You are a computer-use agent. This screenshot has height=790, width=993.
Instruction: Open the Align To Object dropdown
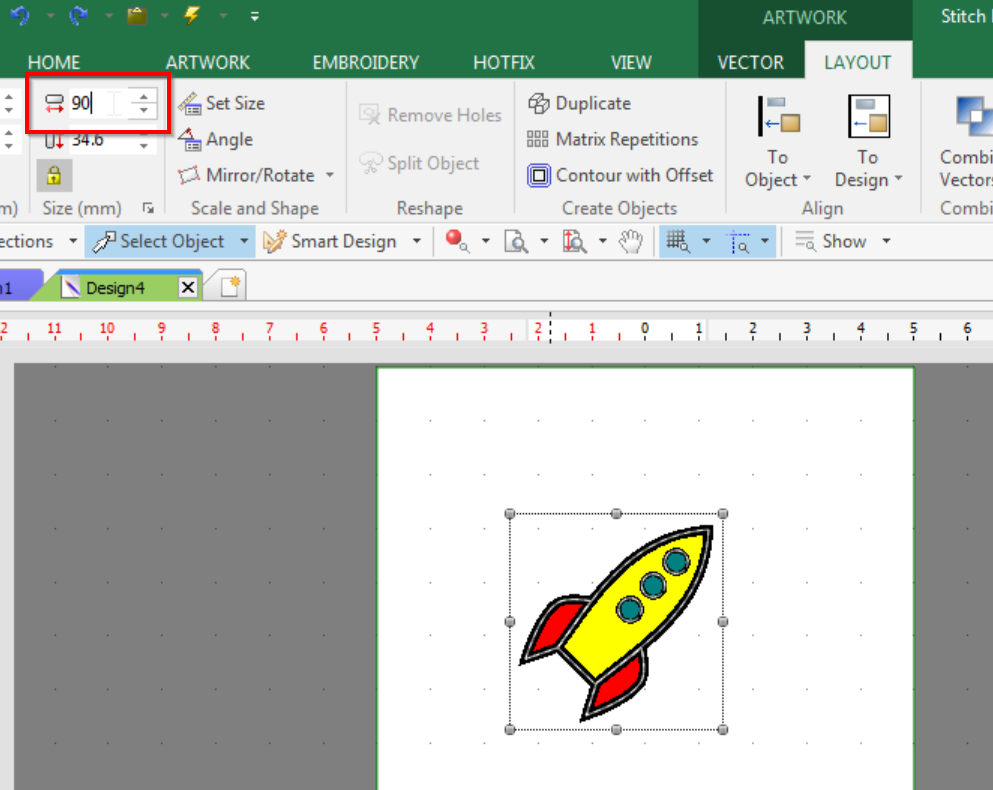777,181
